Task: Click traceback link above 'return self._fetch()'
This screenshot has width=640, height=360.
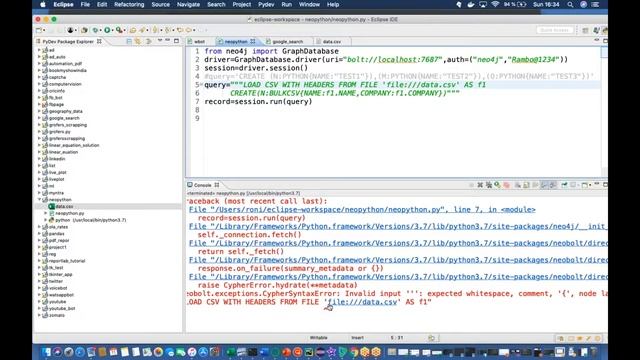Action: coord(398,243)
